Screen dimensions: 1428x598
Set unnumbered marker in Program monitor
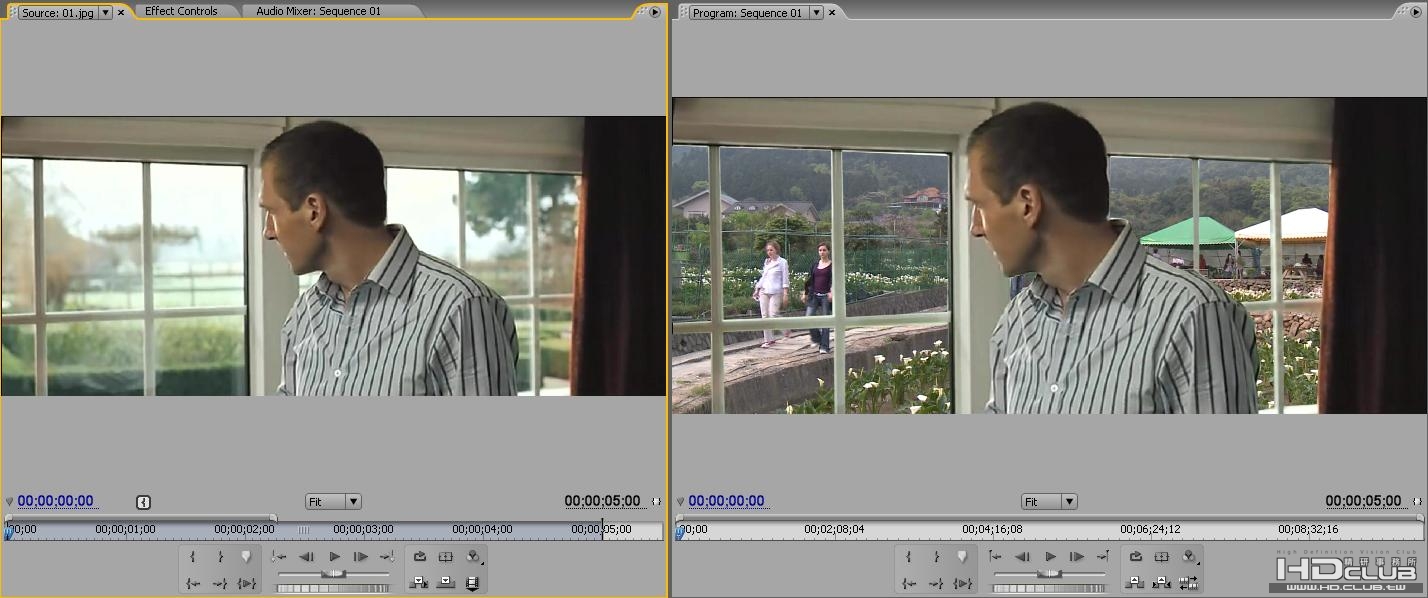coord(963,557)
